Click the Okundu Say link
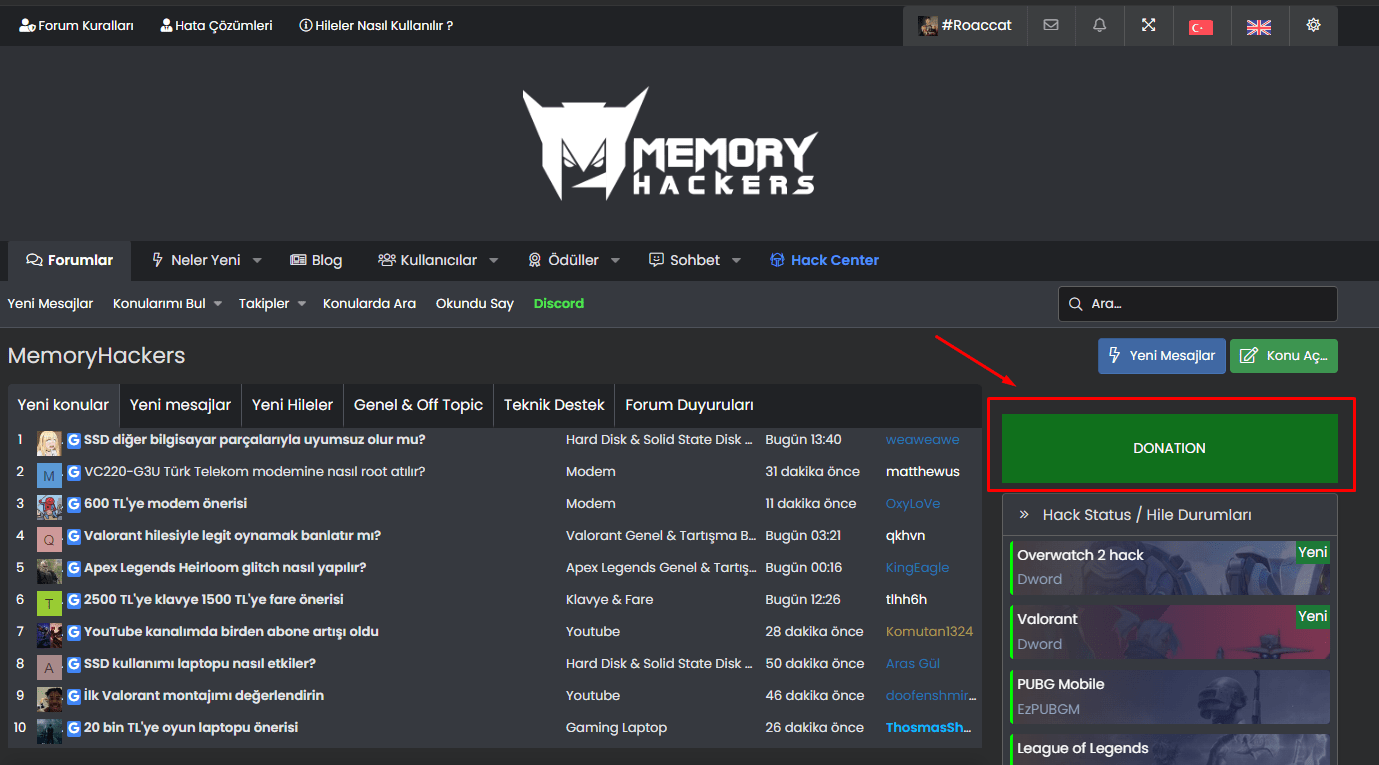The image size is (1379, 765). tap(475, 304)
